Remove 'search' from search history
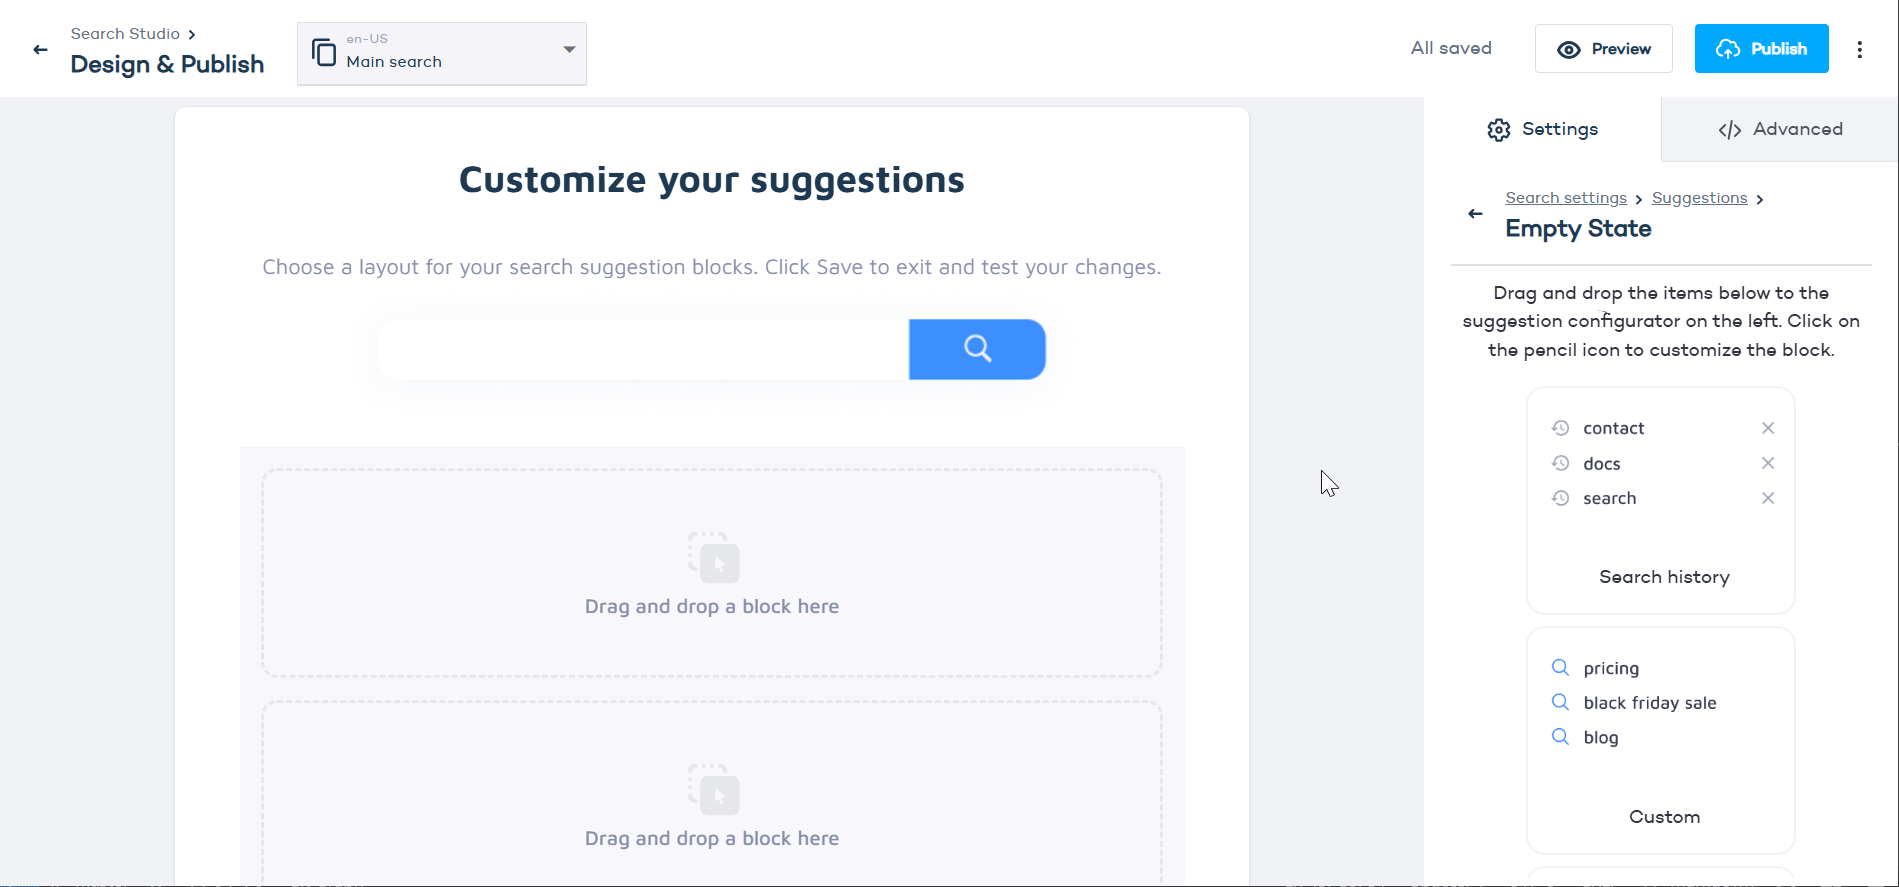Screen dimensions: 1899x887 pyautogui.click(x=1767, y=497)
